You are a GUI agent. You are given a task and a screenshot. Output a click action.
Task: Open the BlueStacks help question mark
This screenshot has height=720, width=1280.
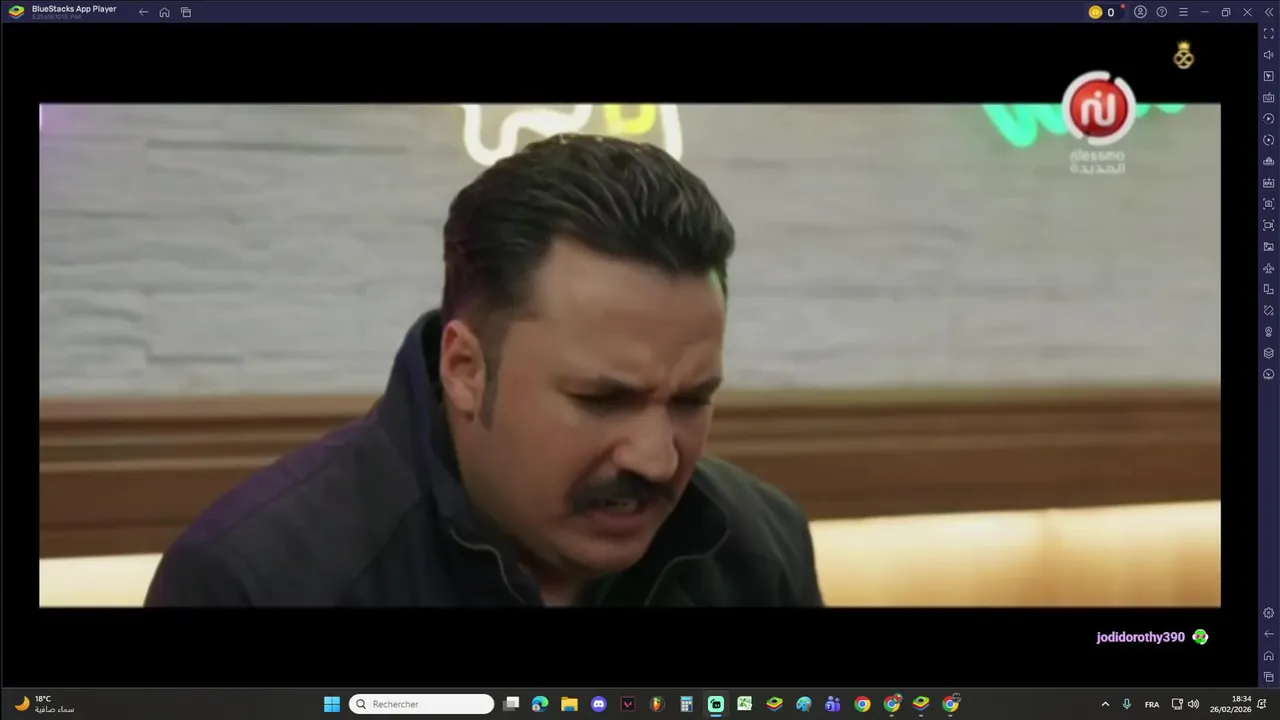click(x=1161, y=12)
